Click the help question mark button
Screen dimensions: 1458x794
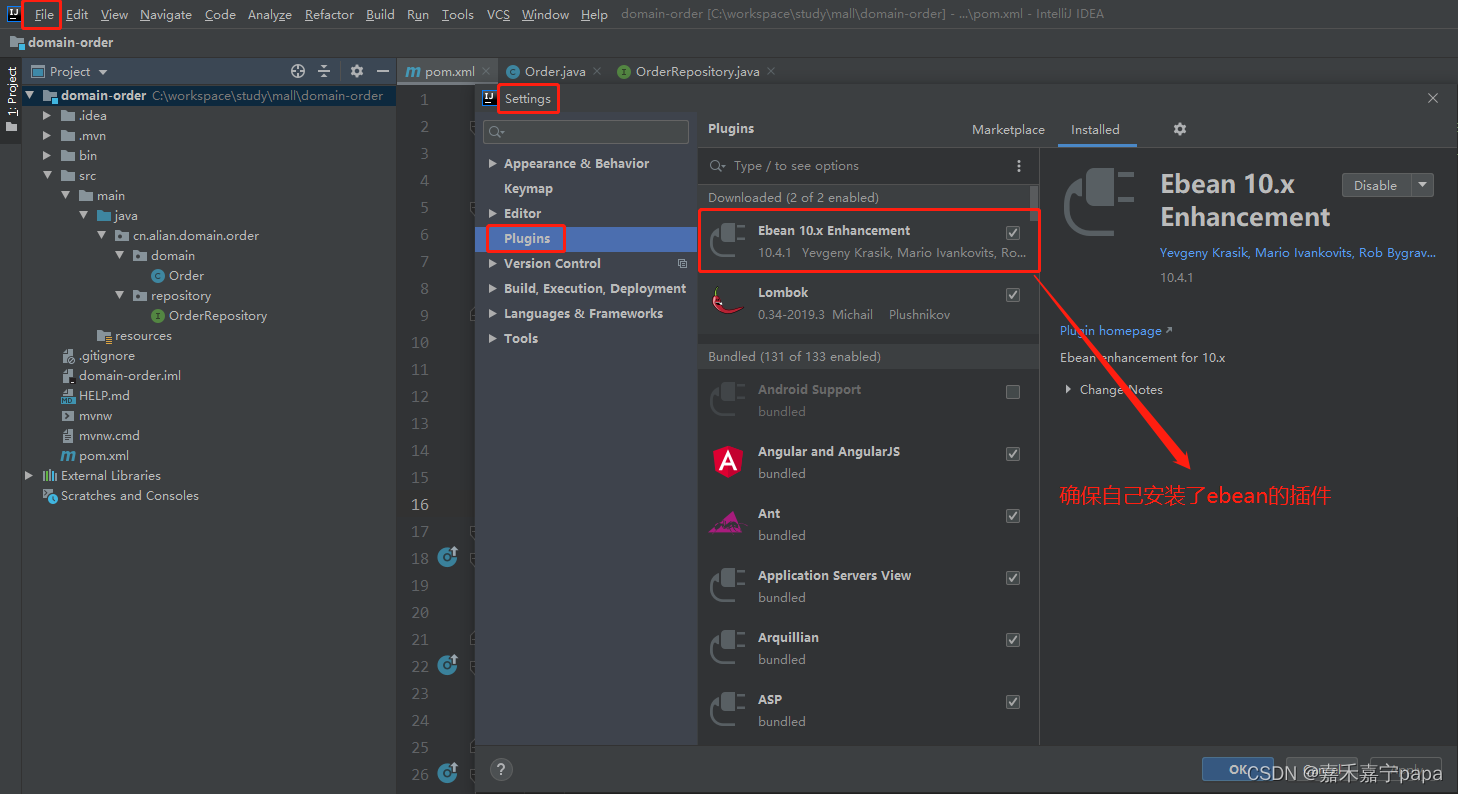coord(502,769)
